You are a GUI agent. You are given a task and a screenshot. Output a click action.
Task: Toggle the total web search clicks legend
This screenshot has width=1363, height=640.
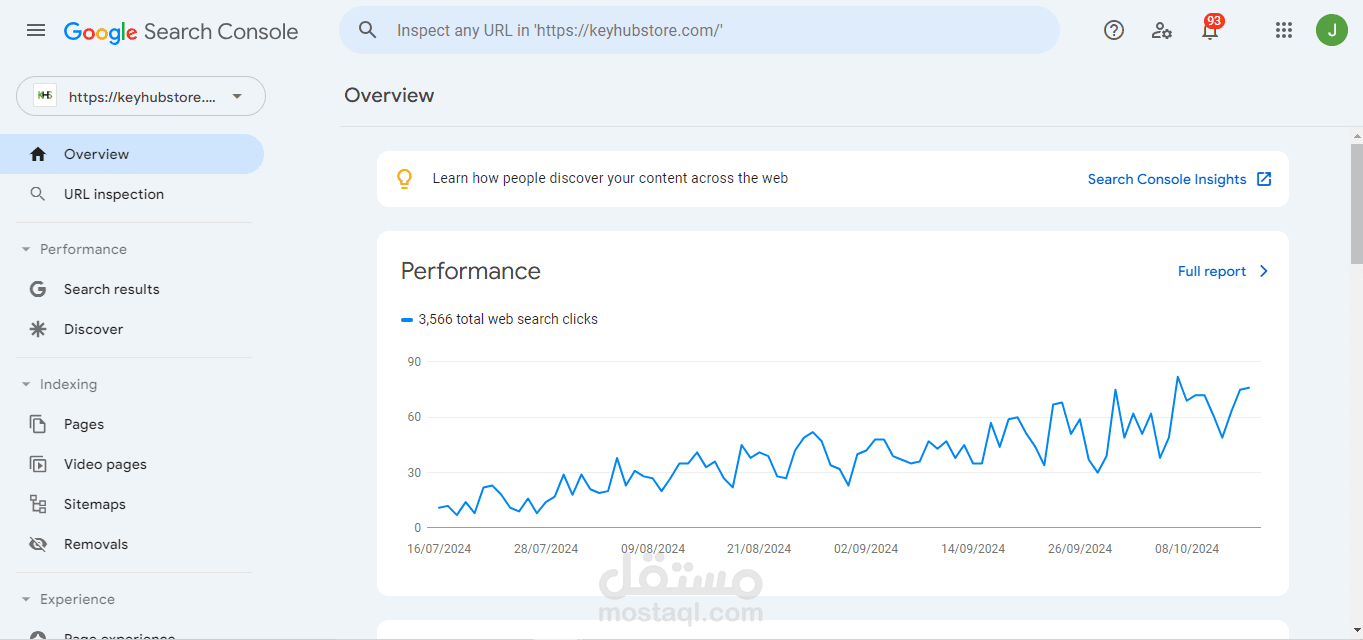[500, 319]
